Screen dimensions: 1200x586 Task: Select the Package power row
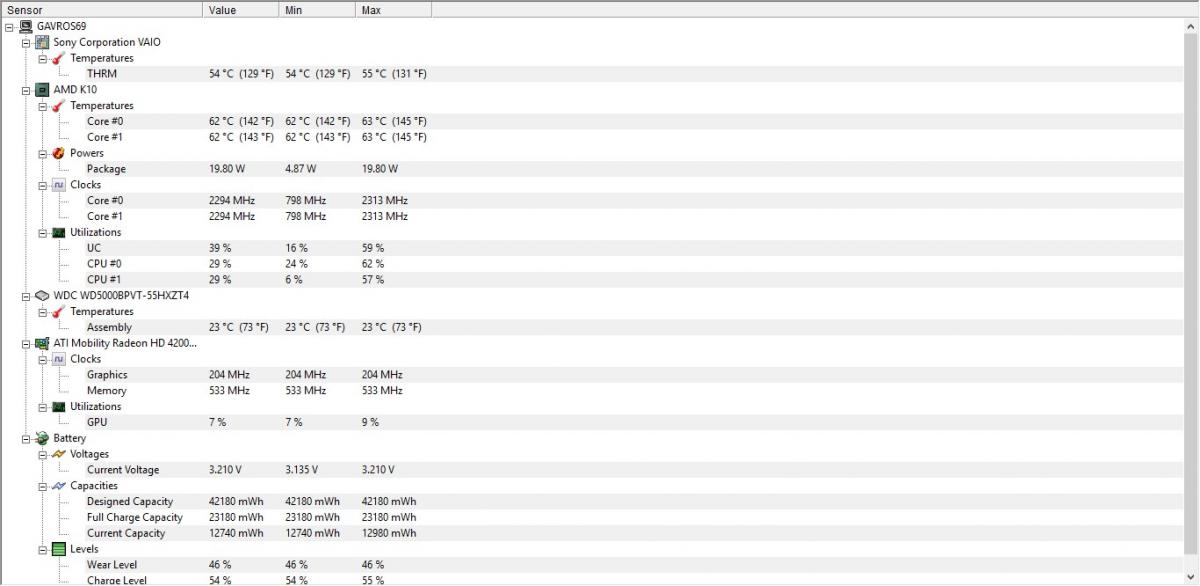(x=600, y=169)
